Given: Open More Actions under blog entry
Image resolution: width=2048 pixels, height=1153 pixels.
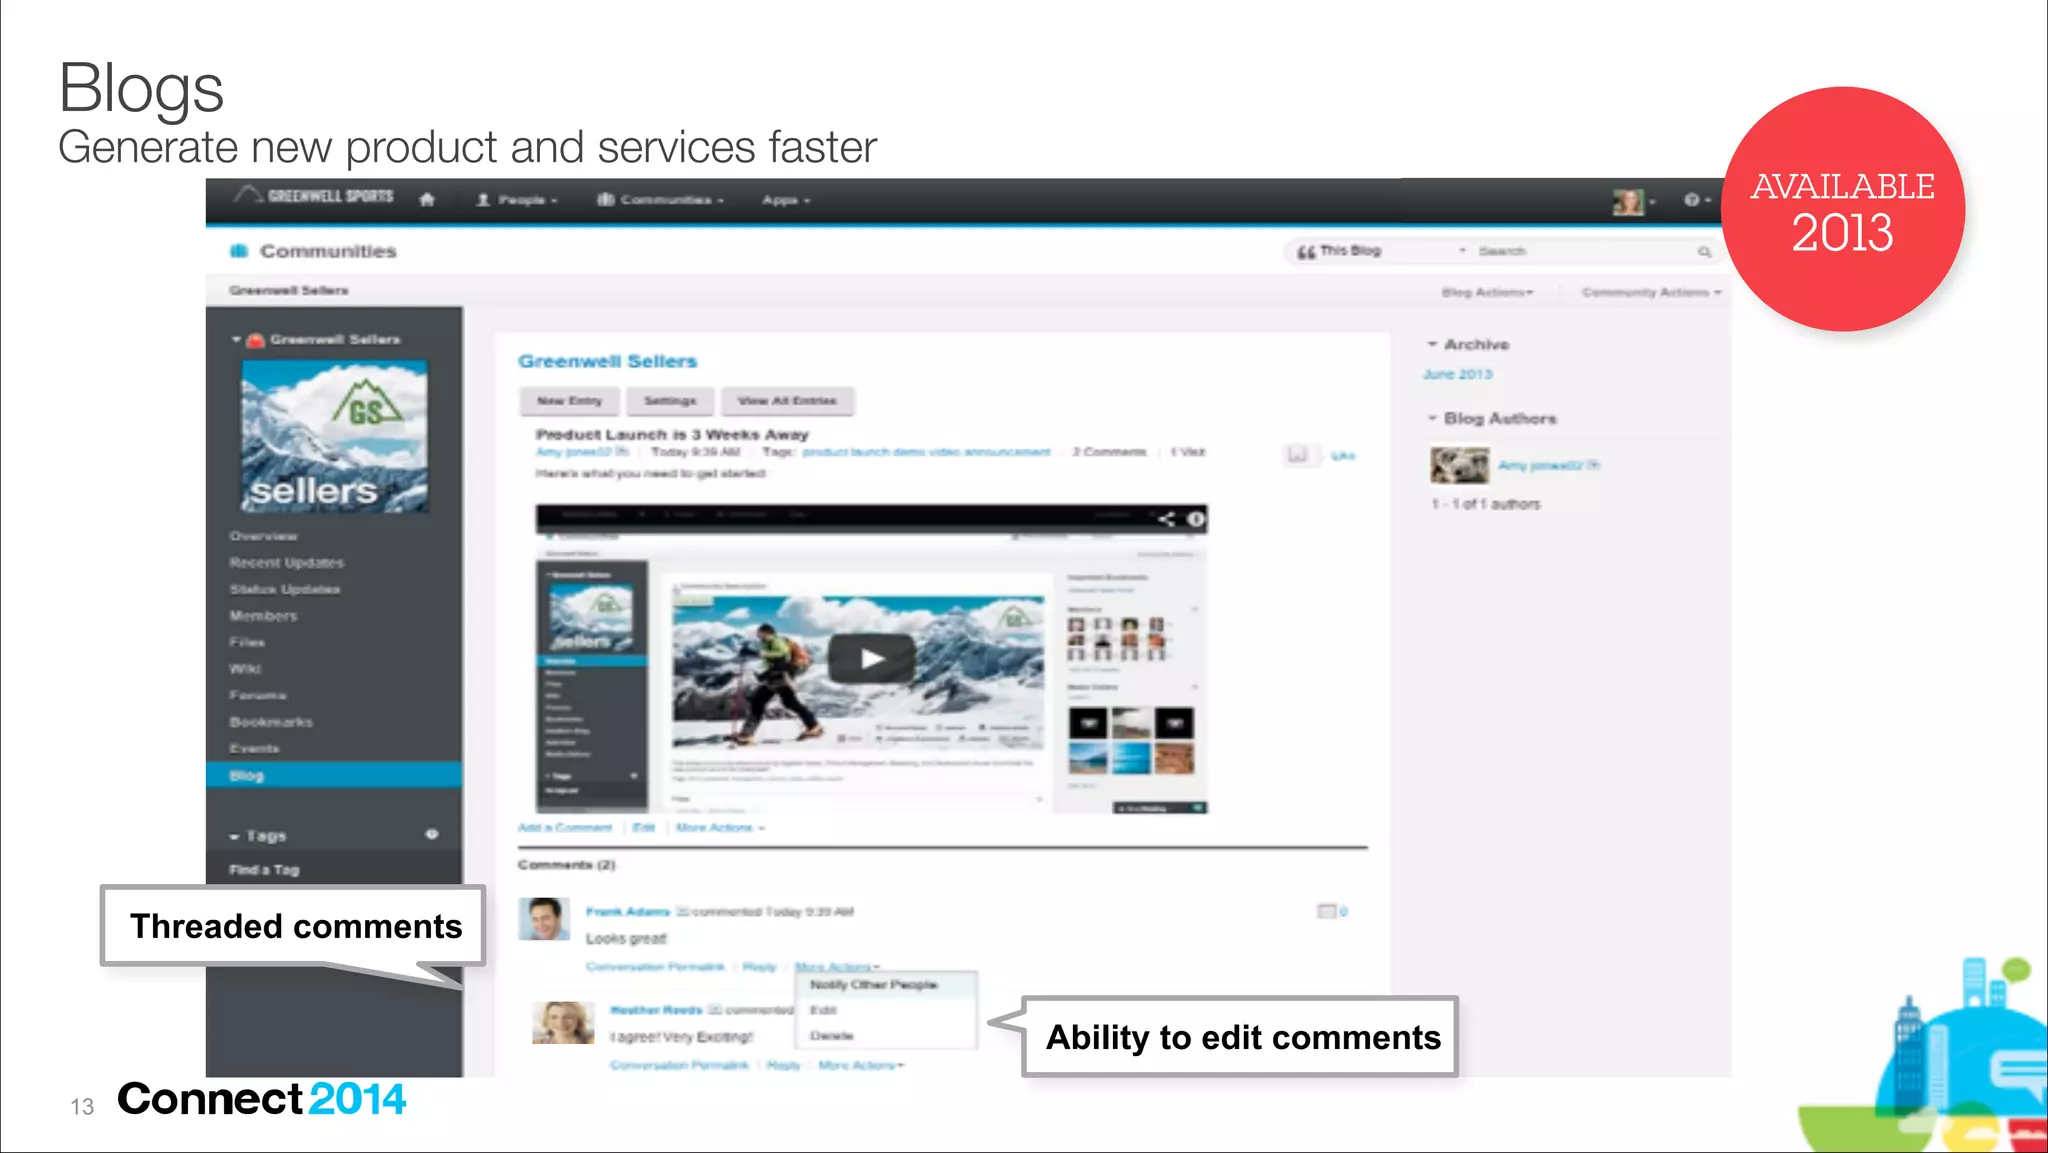Looking at the screenshot, I should click(720, 828).
